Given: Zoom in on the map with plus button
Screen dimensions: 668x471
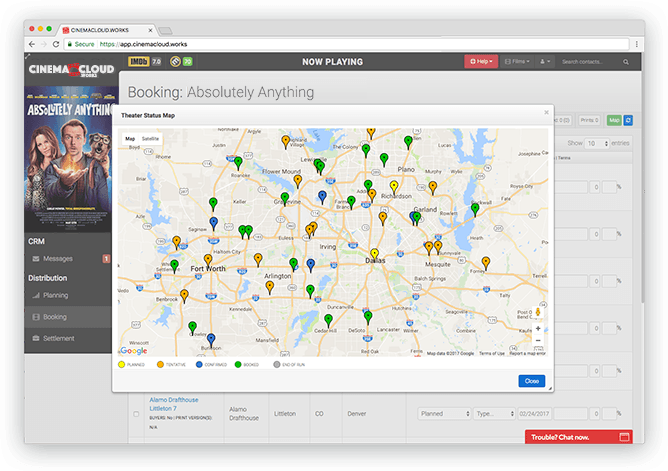Looking at the screenshot, I should 538,328.
